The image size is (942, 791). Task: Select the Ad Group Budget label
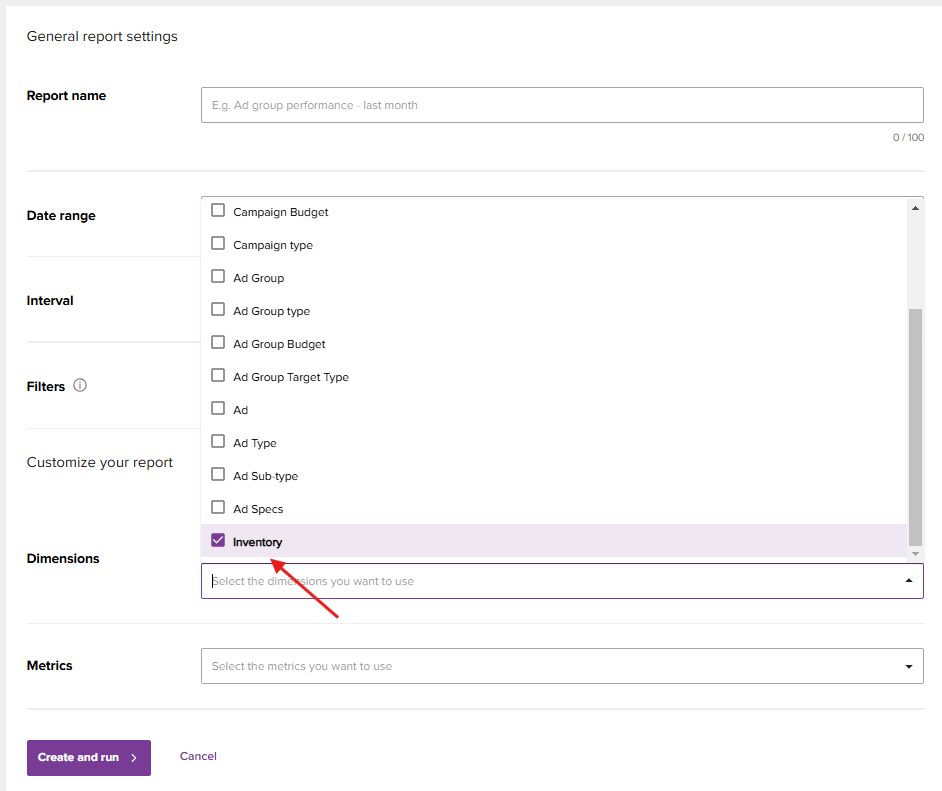coord(279,344)
